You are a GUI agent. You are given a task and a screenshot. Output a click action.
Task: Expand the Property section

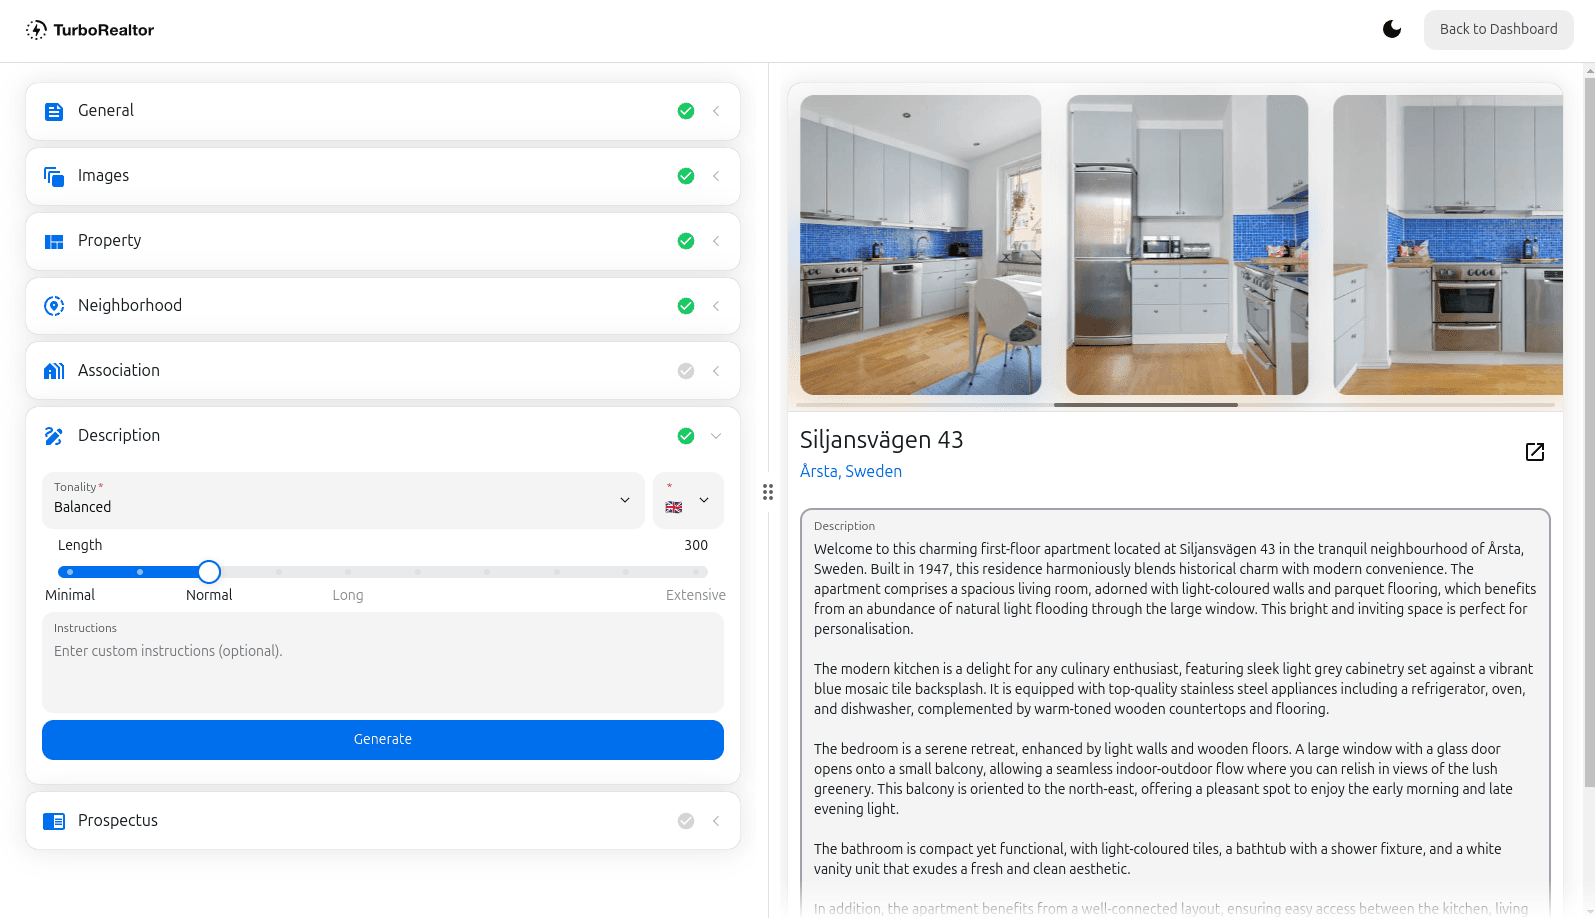click(x=716, y=241)
